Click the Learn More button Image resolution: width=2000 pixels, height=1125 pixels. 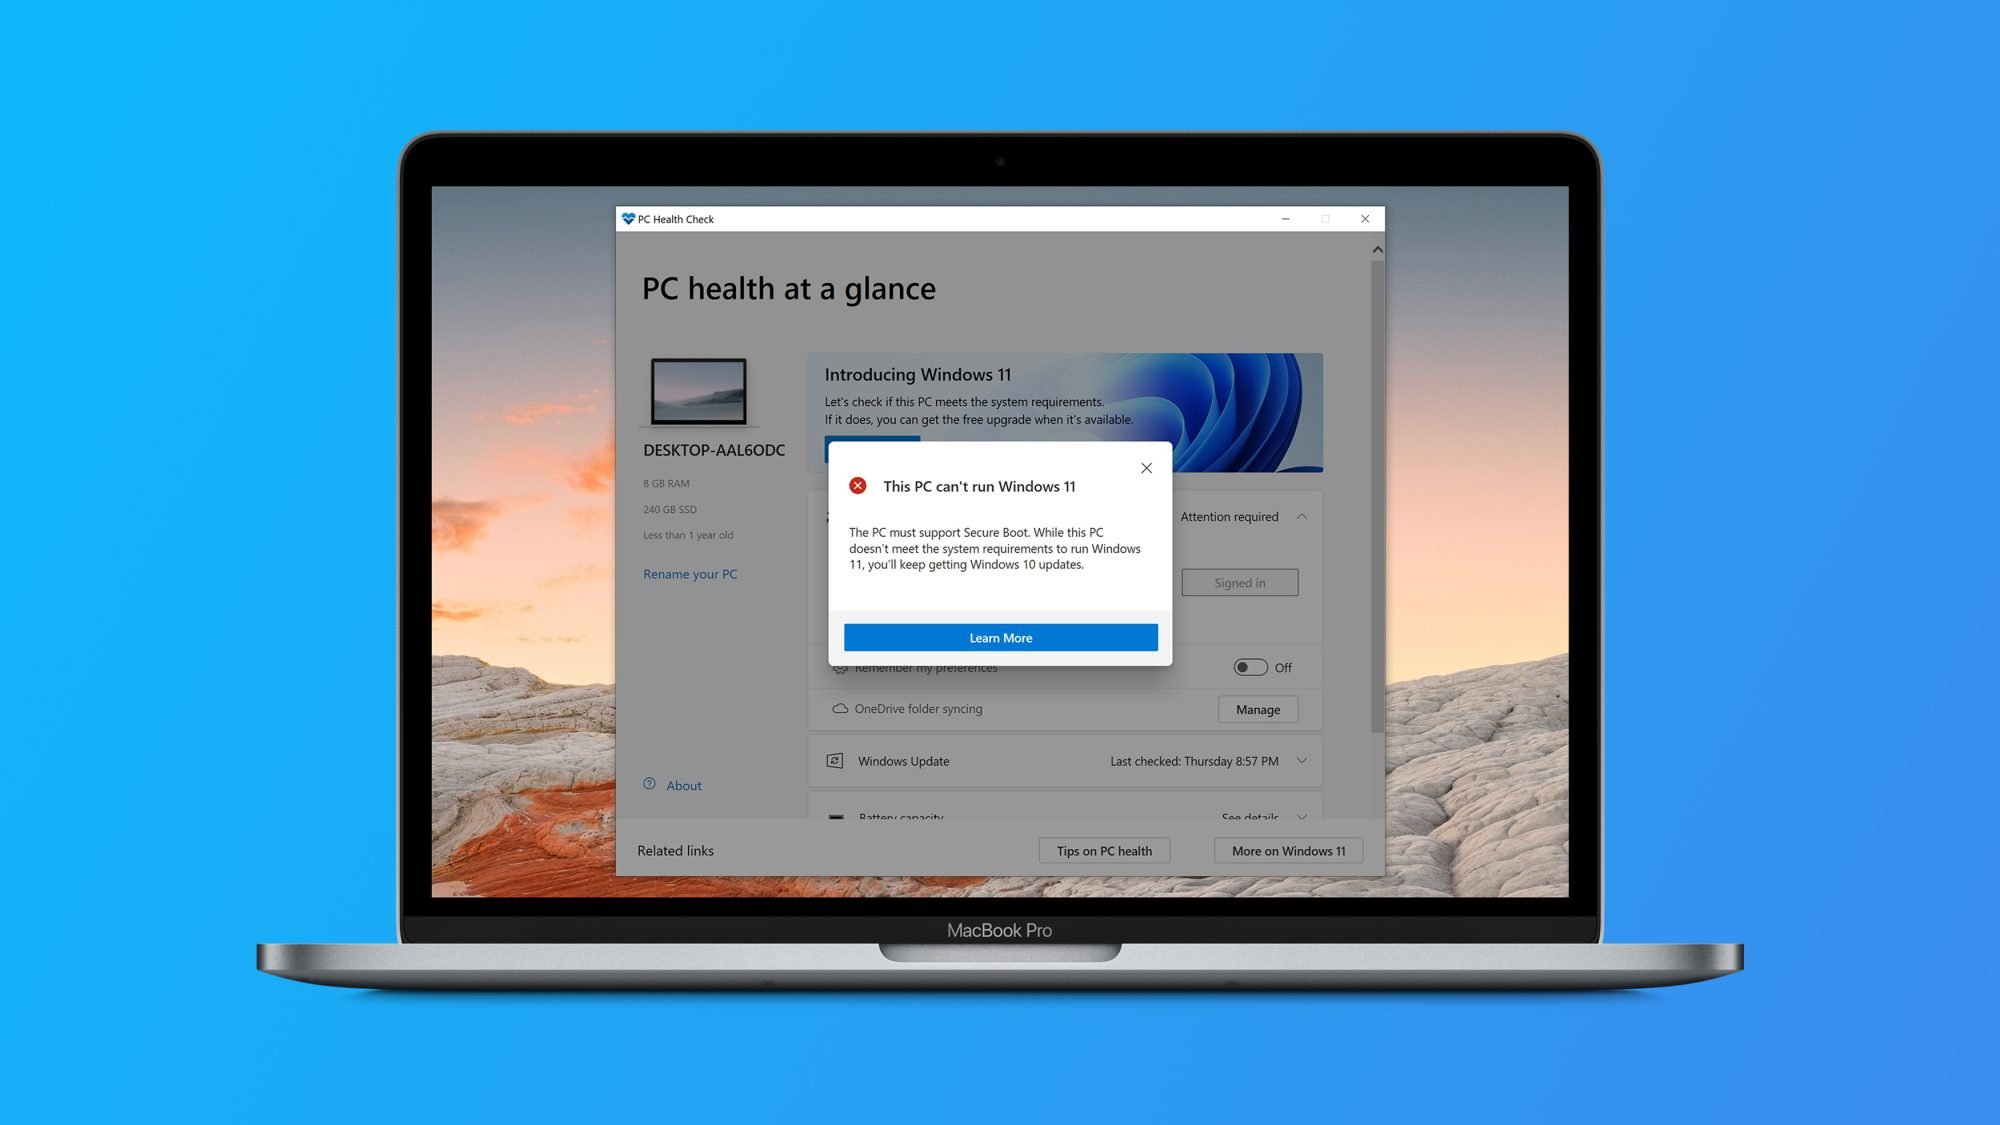coord(1000,637)
